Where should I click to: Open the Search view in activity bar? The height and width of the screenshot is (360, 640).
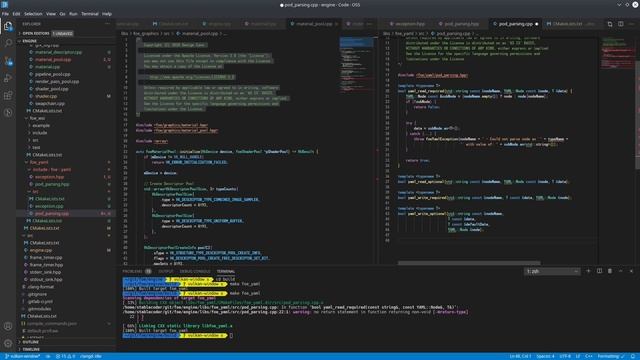click(8, 43)
